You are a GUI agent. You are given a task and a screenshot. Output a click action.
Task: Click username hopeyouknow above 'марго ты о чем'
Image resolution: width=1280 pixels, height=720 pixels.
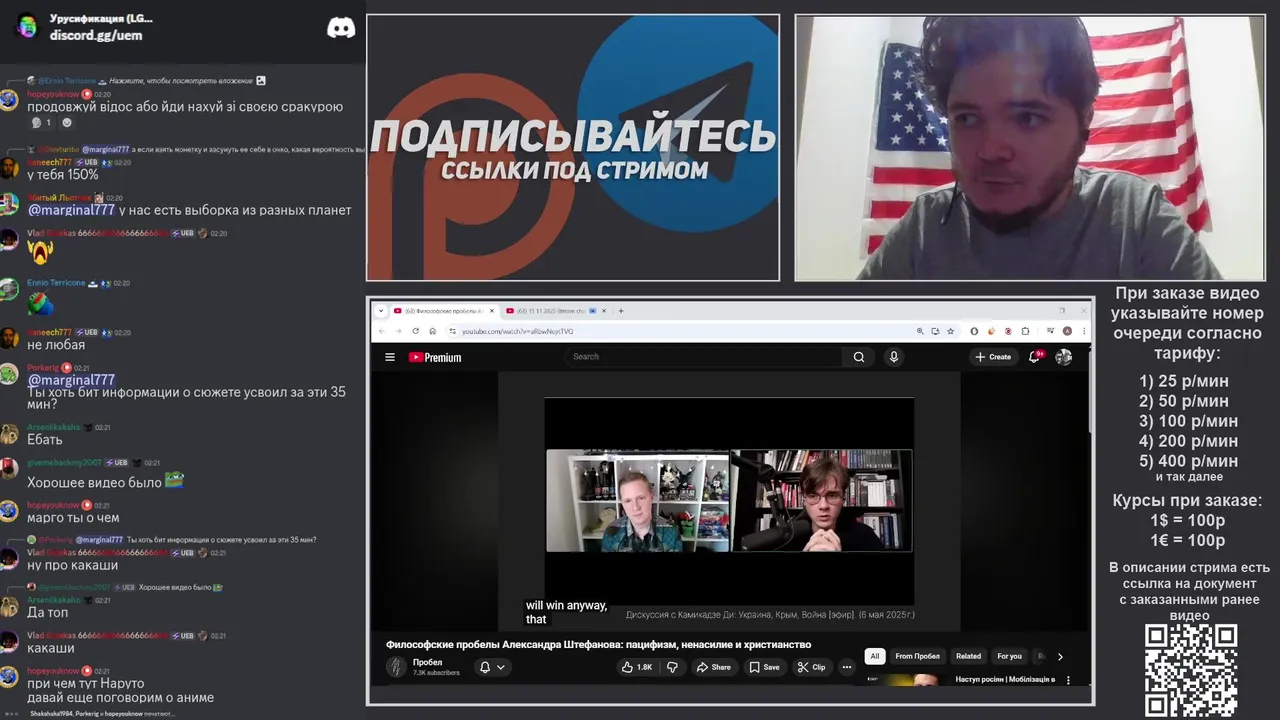[53, 505]
